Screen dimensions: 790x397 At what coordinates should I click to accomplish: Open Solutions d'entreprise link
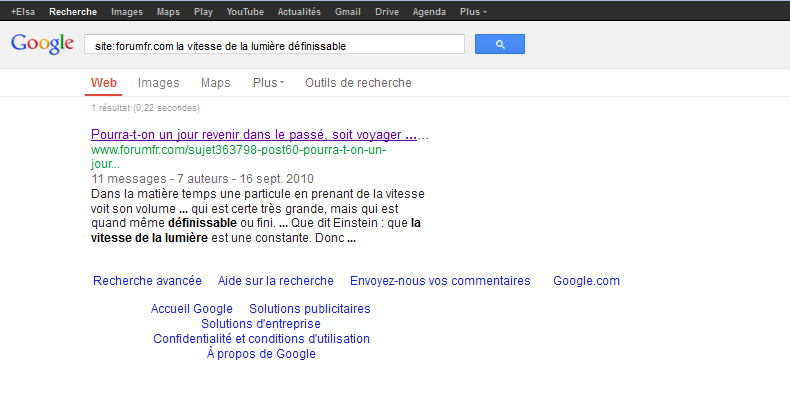(x=261, y=324)
